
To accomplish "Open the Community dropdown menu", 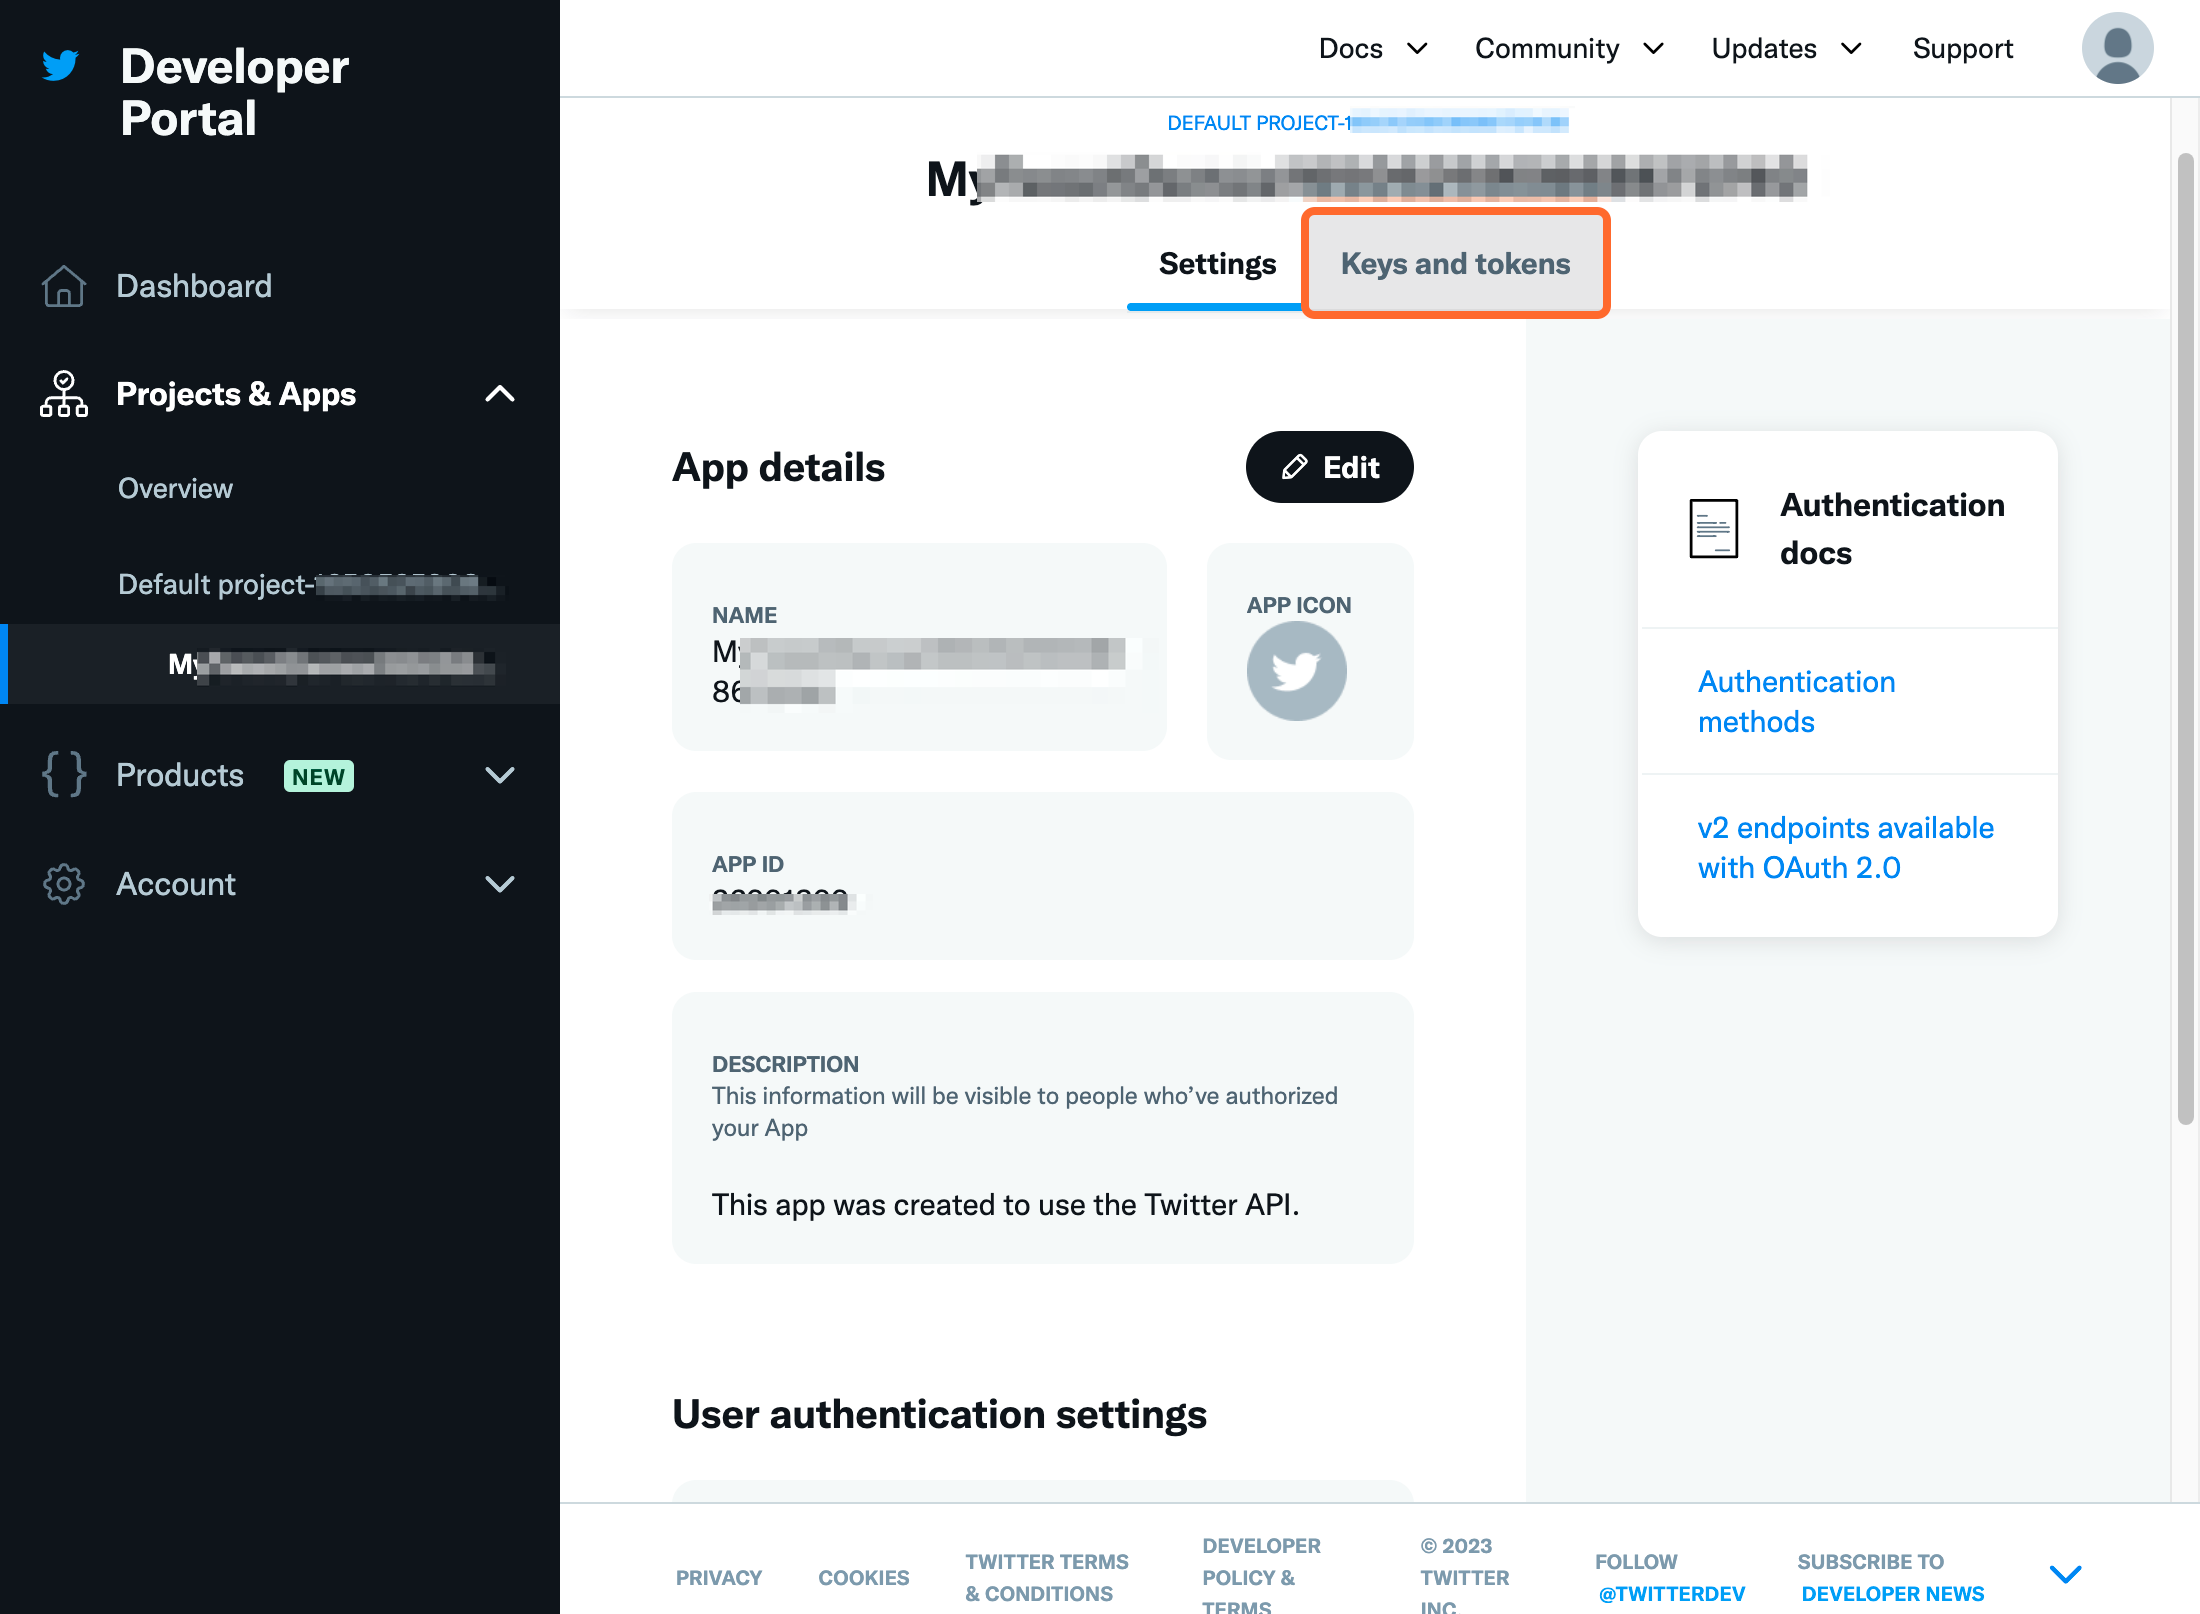I will pyautogui.click(x=1569, y=48).
